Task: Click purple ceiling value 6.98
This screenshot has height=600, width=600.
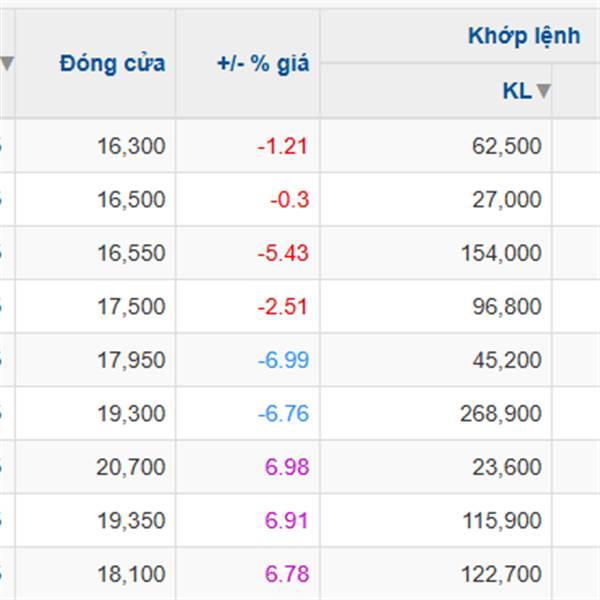Action: click(x=287, y=467)
